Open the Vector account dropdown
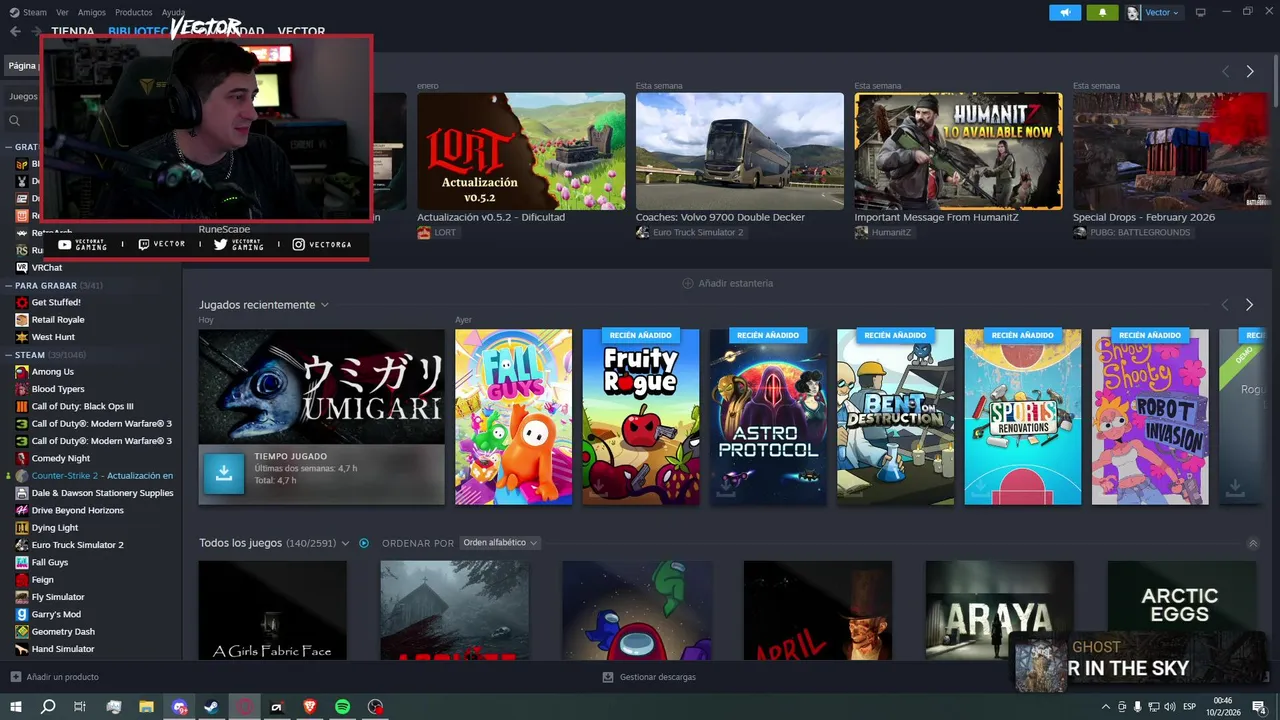 tap(1153, 12)
